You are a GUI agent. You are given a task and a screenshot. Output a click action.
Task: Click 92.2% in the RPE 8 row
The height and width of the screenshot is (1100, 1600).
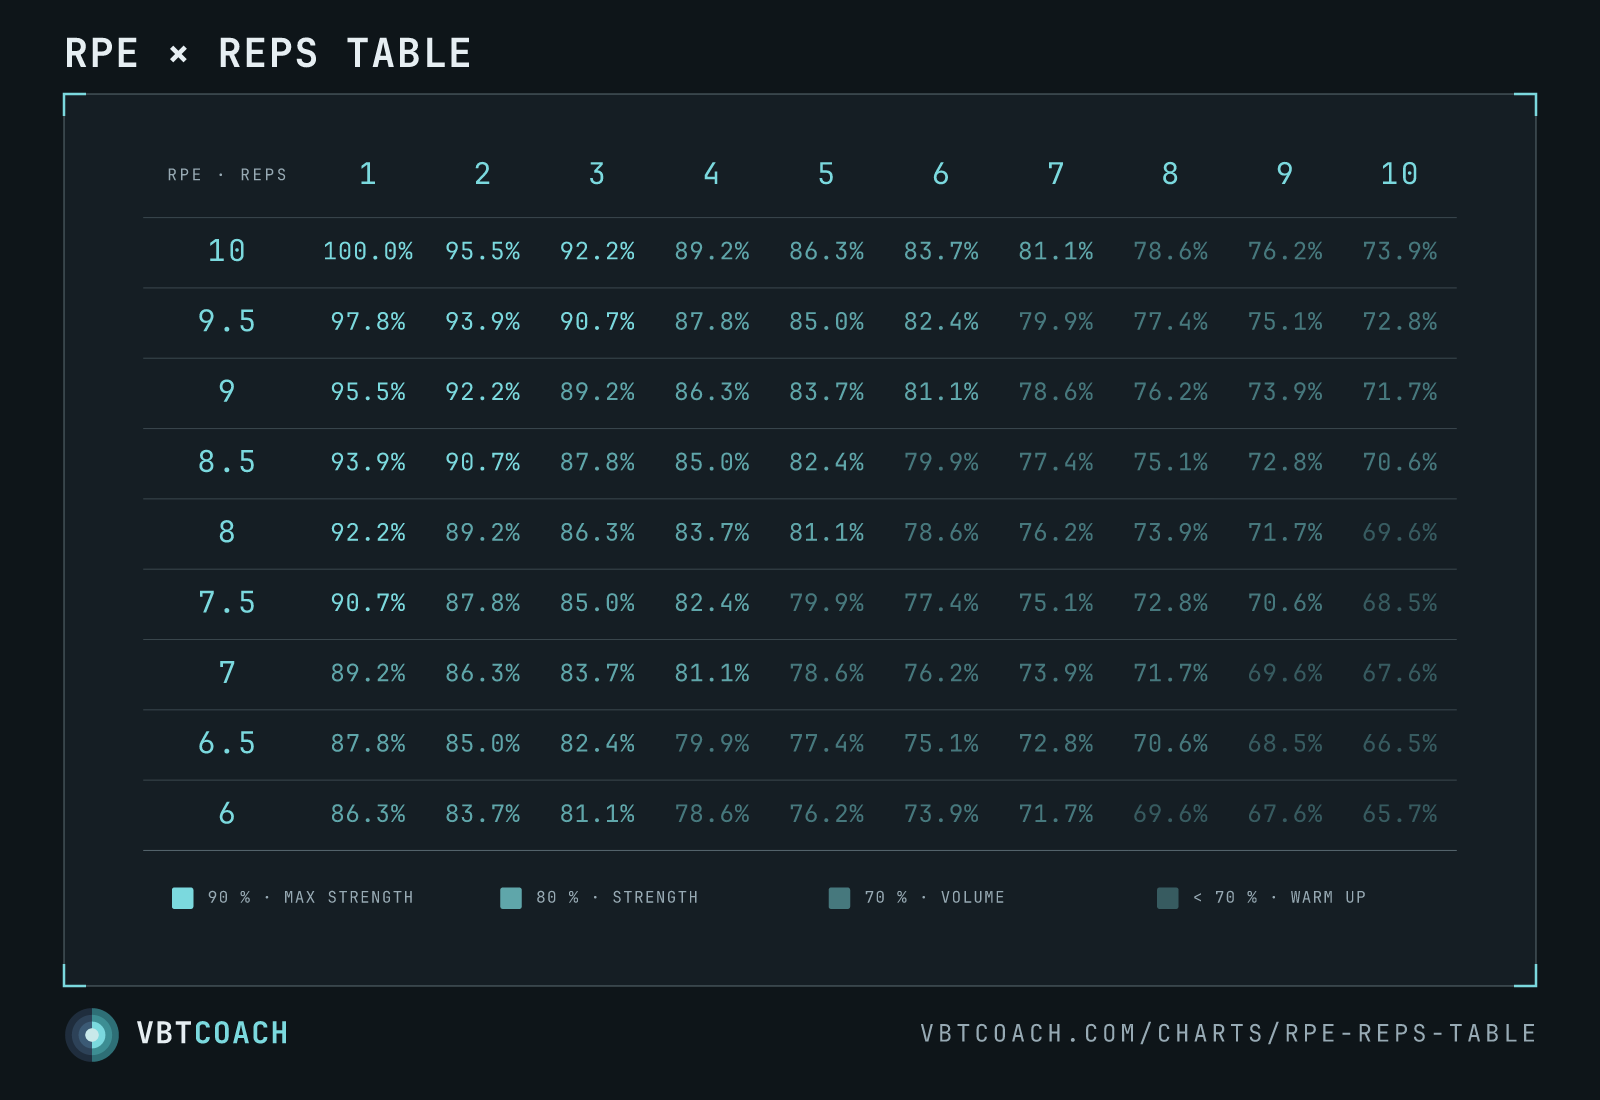tap(368, 532)
